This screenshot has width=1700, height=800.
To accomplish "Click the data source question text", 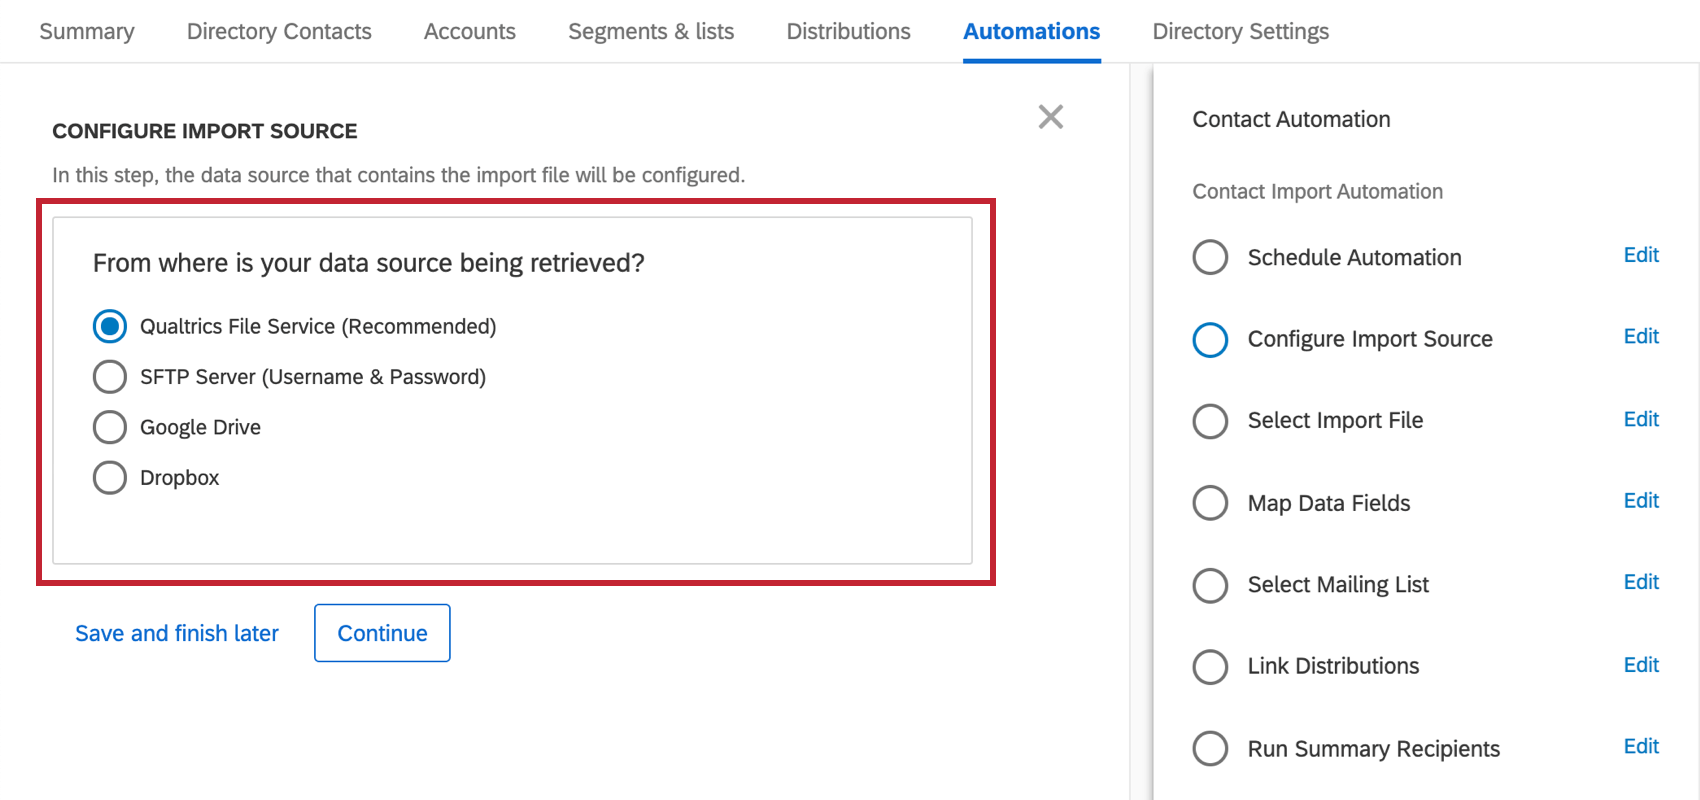I will [368, 263].
